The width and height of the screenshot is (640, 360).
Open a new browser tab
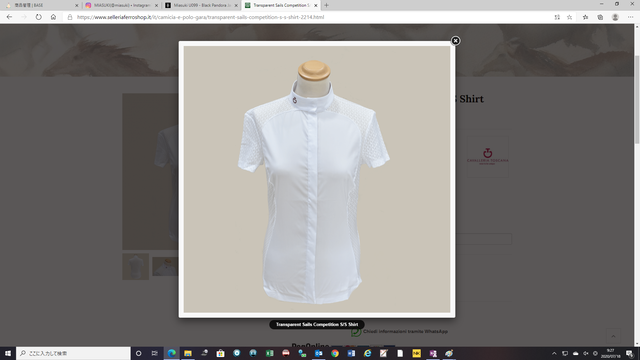326,5
